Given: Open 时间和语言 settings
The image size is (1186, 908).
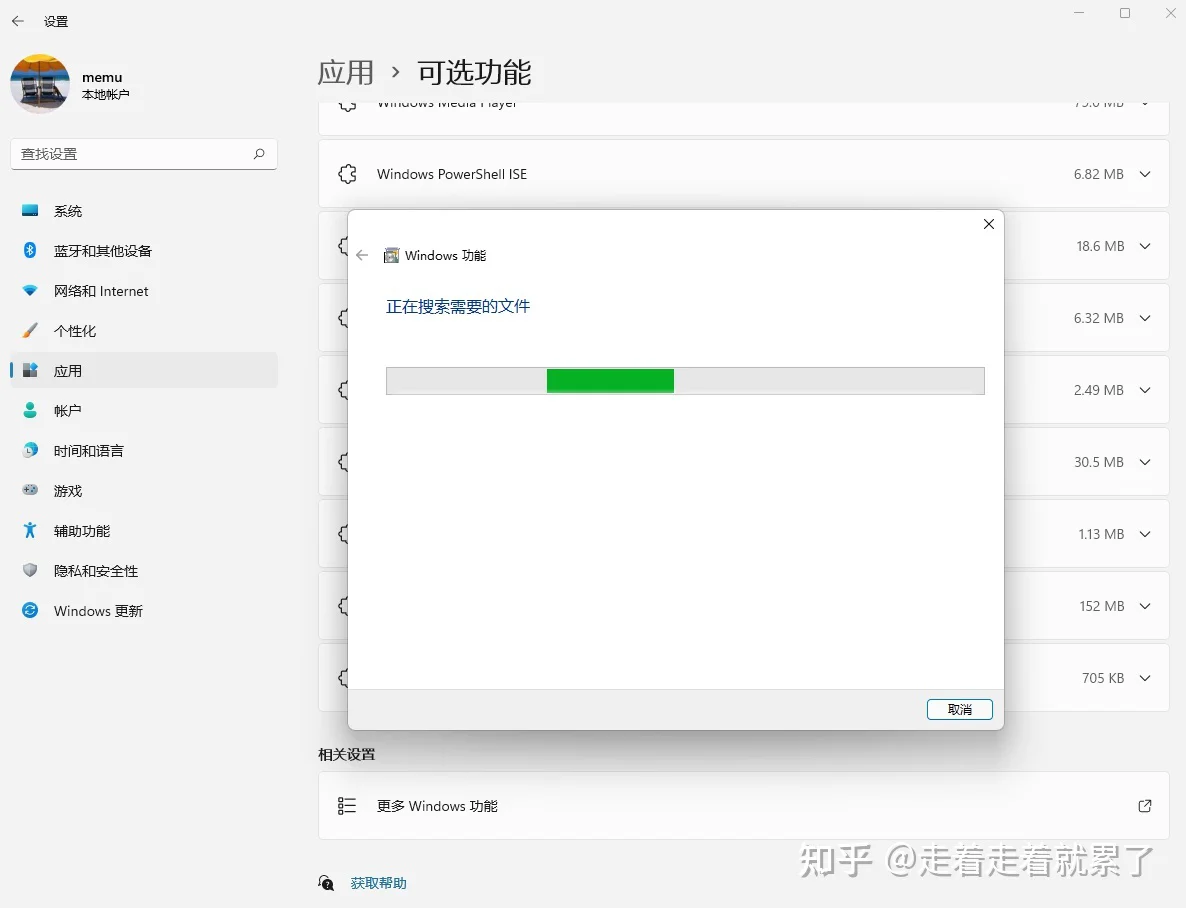Looking at the screenshot, I should [x=144, y=451].
